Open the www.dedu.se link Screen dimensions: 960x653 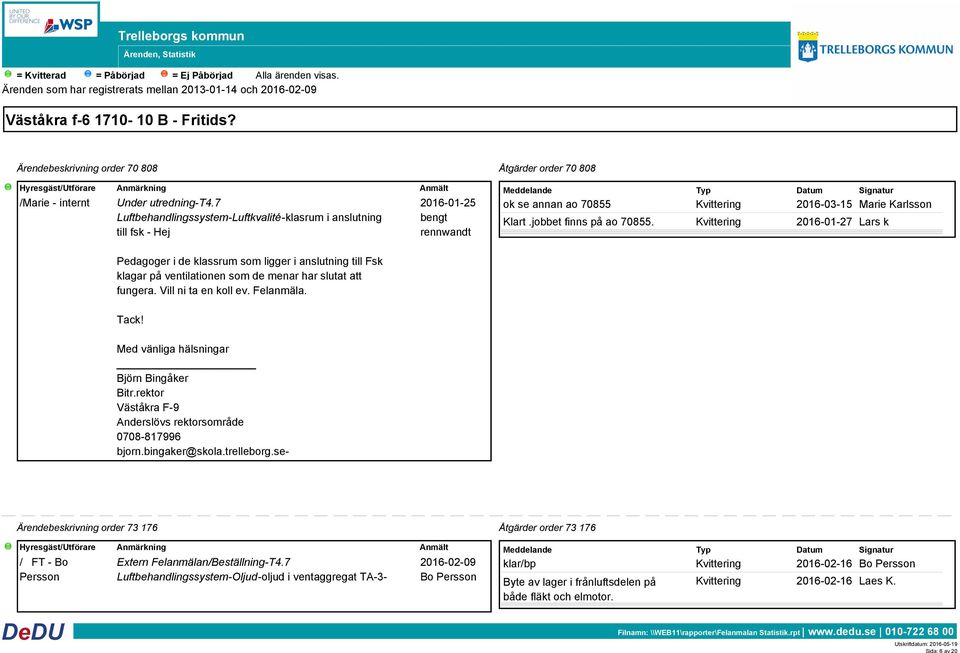point(842,632)
